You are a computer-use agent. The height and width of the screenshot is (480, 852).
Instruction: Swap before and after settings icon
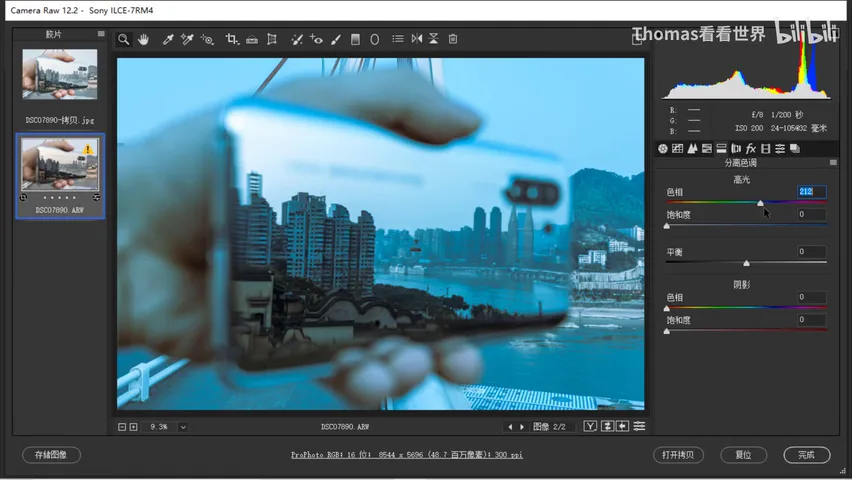coord(607,426)
